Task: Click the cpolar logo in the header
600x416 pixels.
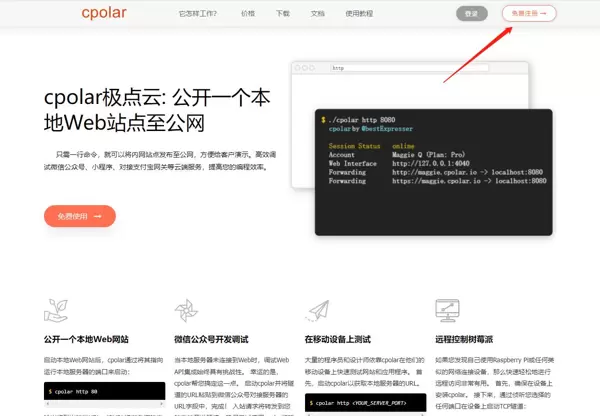Action: point(109,14)
